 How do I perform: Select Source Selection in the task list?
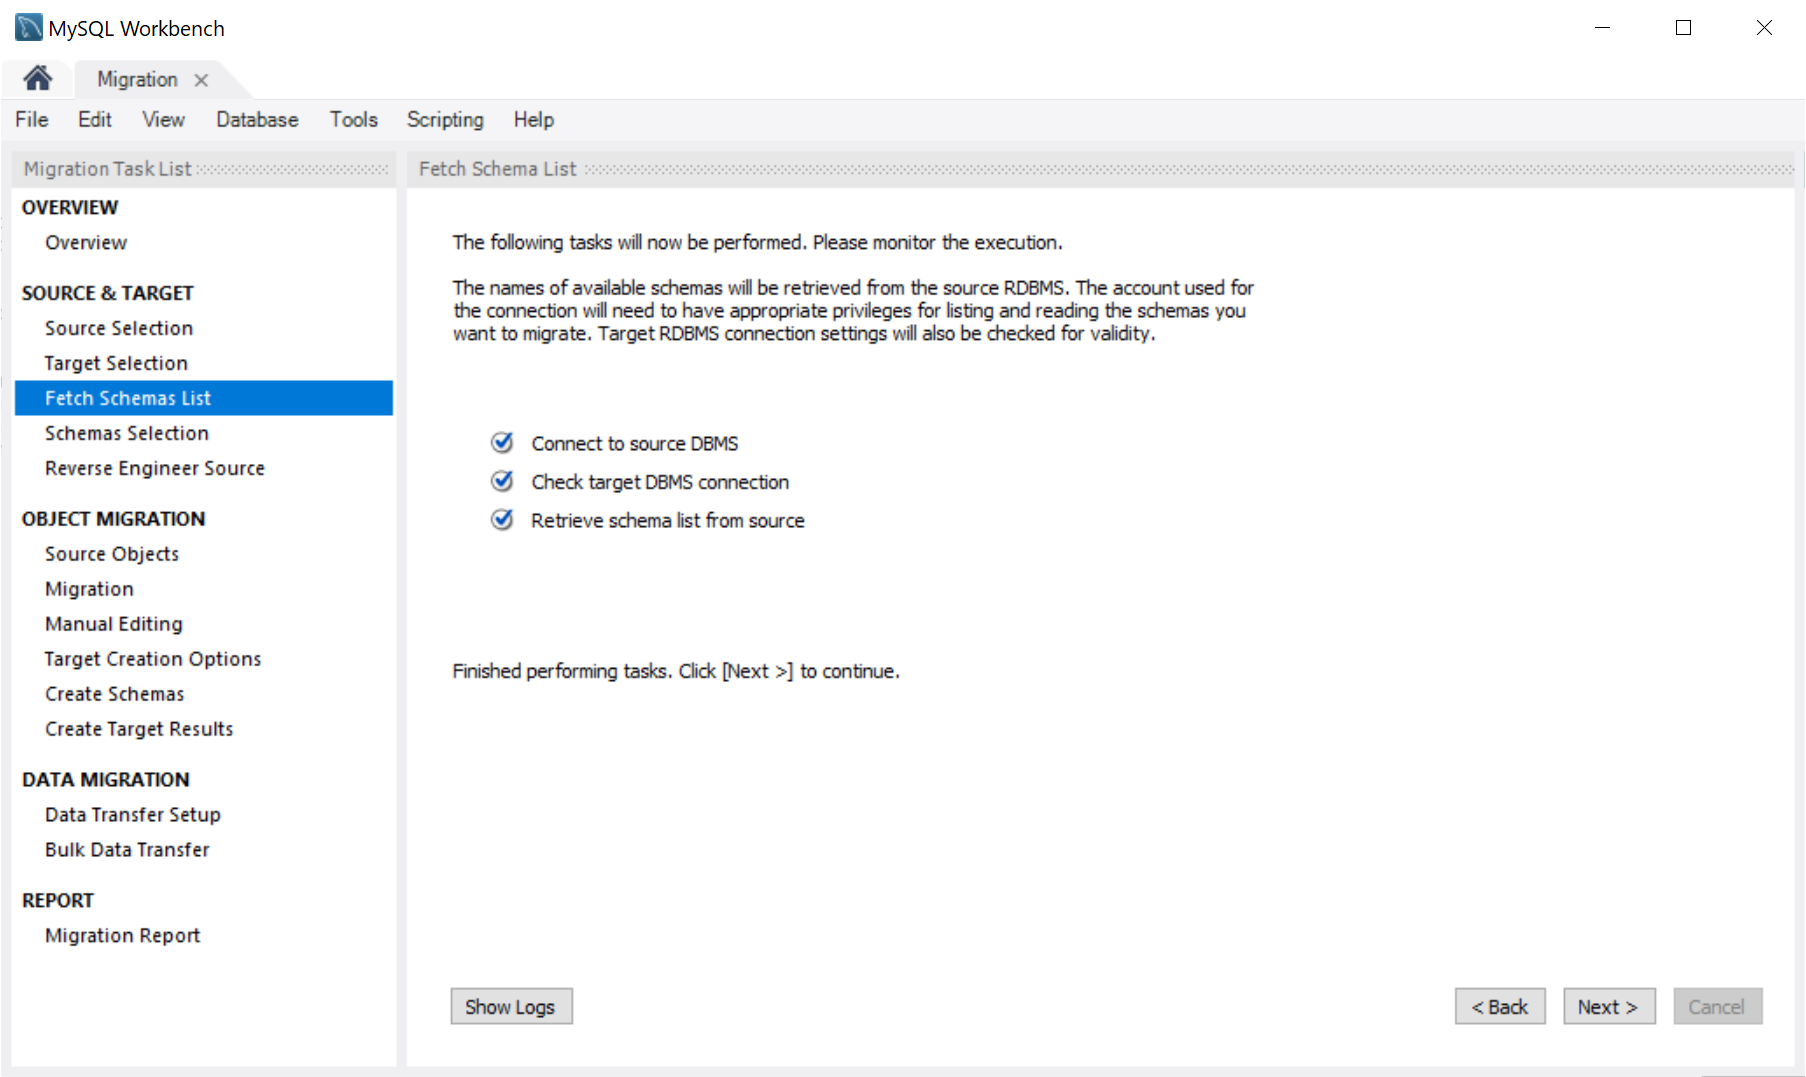click(x=119, y=328)
